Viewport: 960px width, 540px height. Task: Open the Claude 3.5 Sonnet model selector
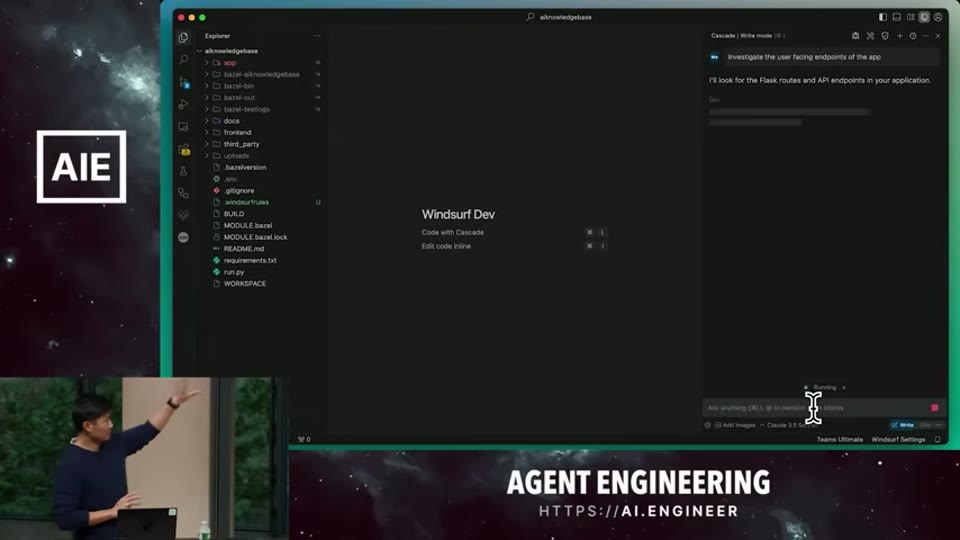tap(788, 425)
